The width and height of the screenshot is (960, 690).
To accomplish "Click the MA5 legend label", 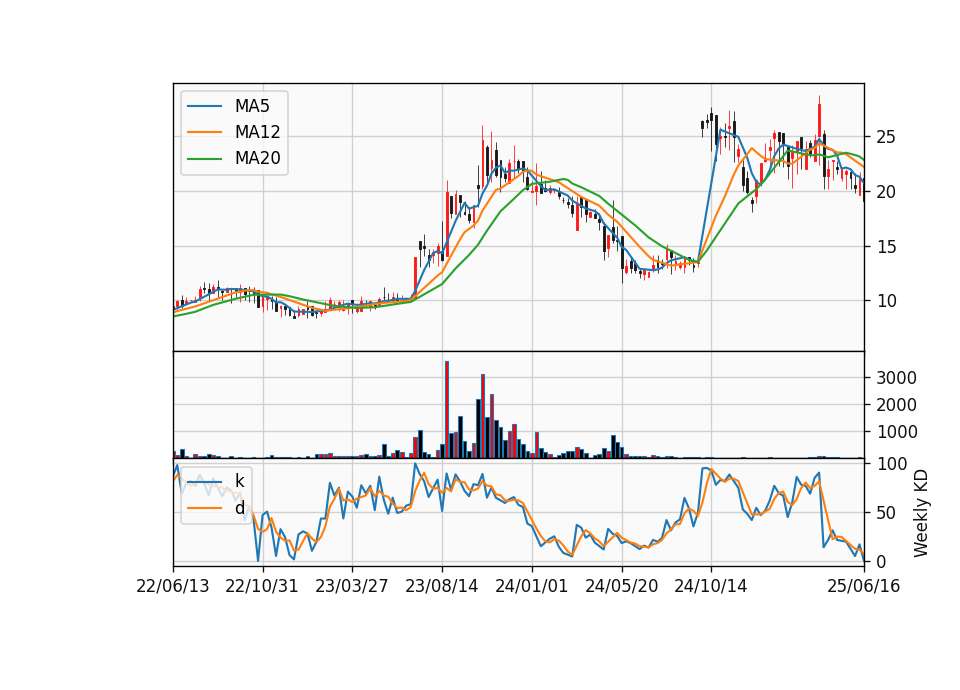I will tap(252, 106).
